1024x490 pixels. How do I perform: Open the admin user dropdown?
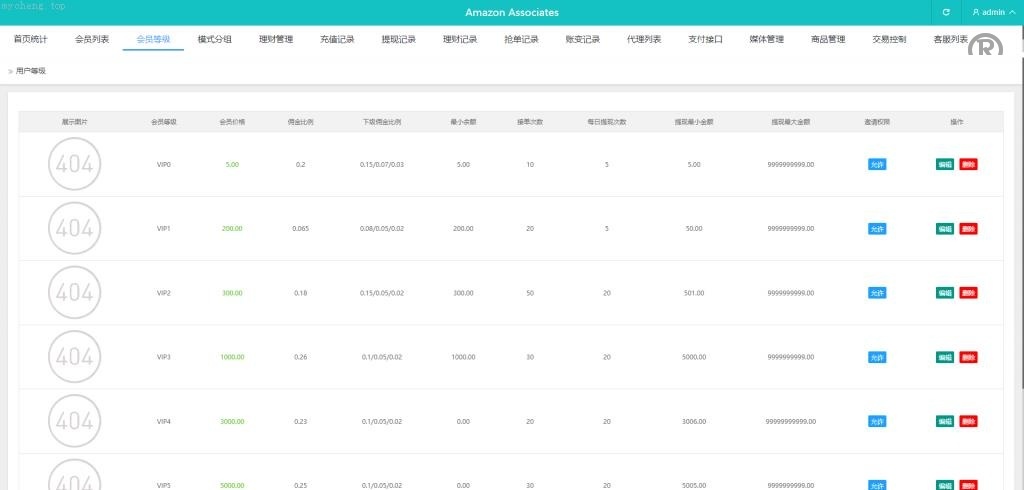coord(993,12)
